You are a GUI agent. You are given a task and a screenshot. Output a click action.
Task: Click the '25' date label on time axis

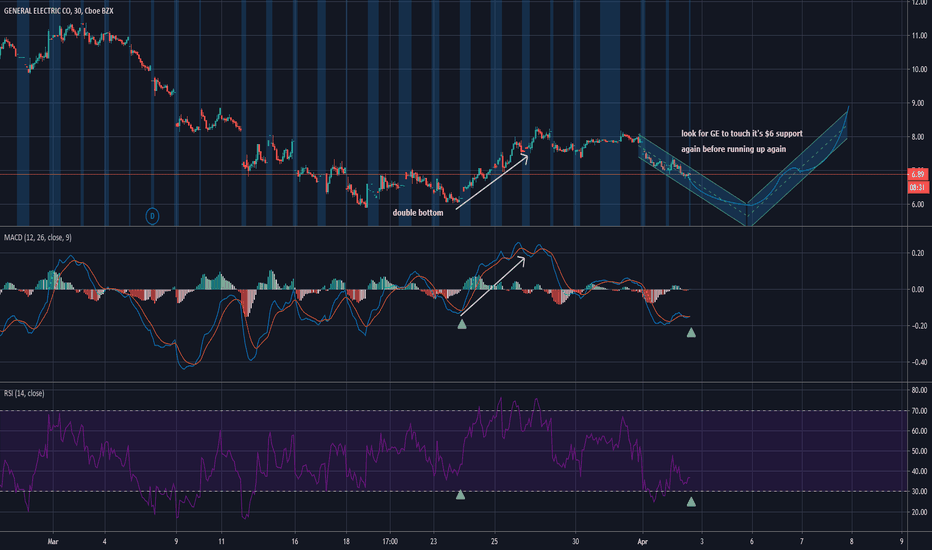point(495,542)
